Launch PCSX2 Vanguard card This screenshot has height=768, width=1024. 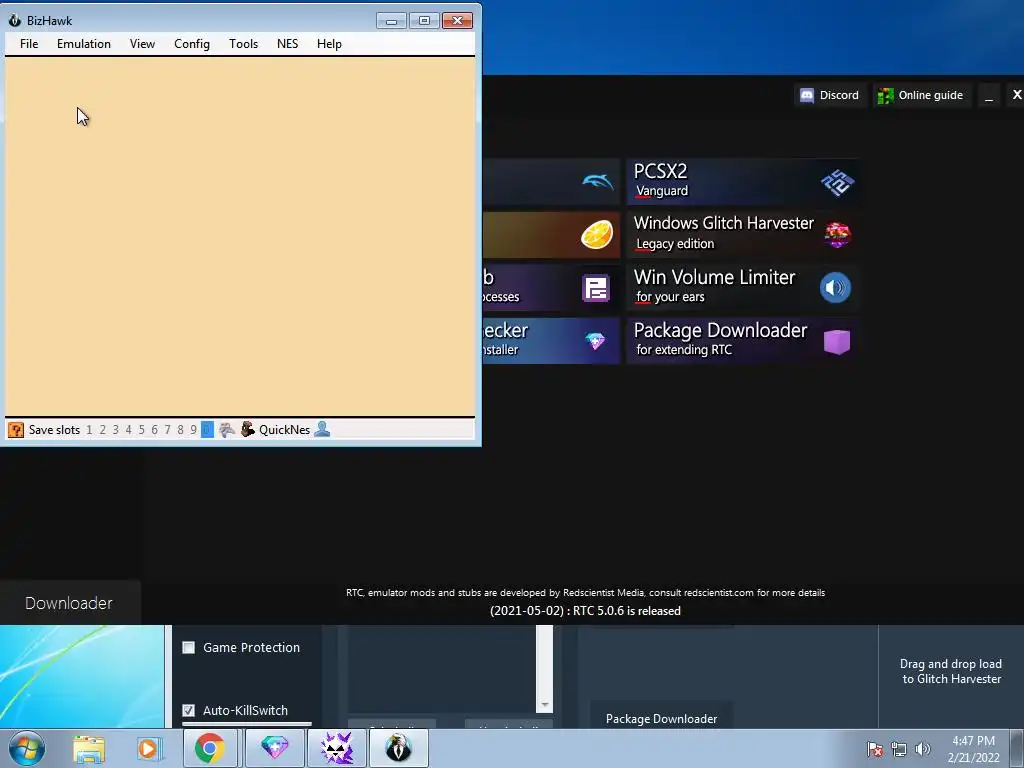[x=743, y=181]
